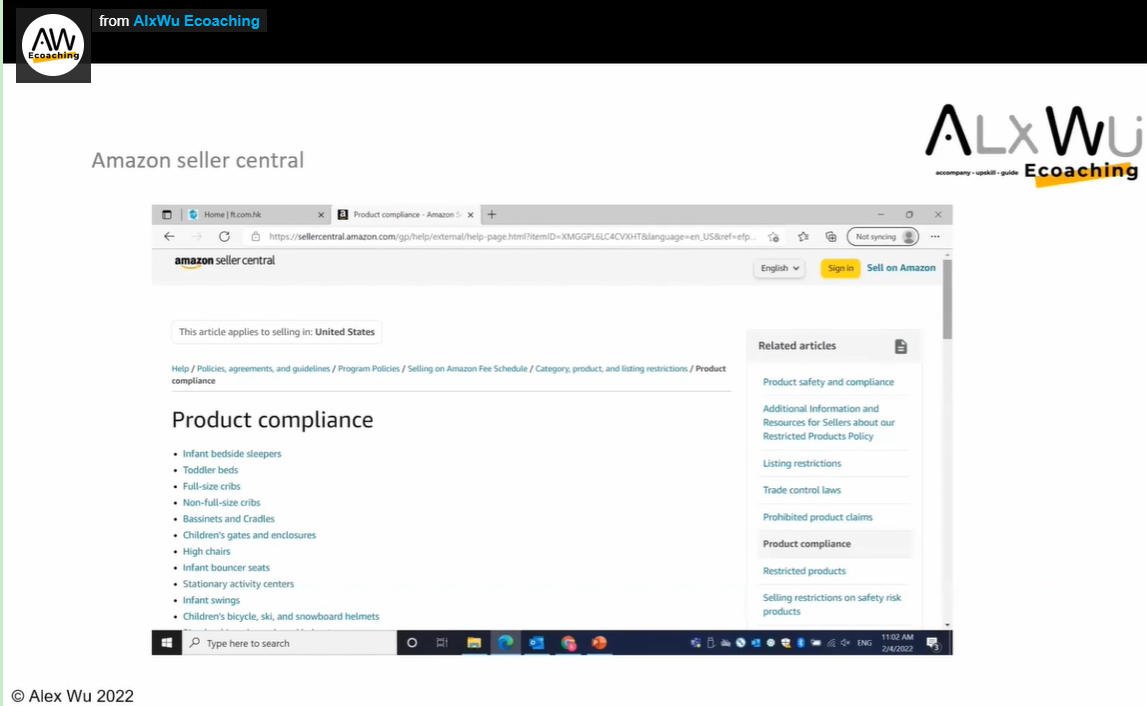This screenshot has height=706, width=1147.
Task: Close the Home ft.com.hk tab
Action: pyautogui.click(x=321, y=214)
